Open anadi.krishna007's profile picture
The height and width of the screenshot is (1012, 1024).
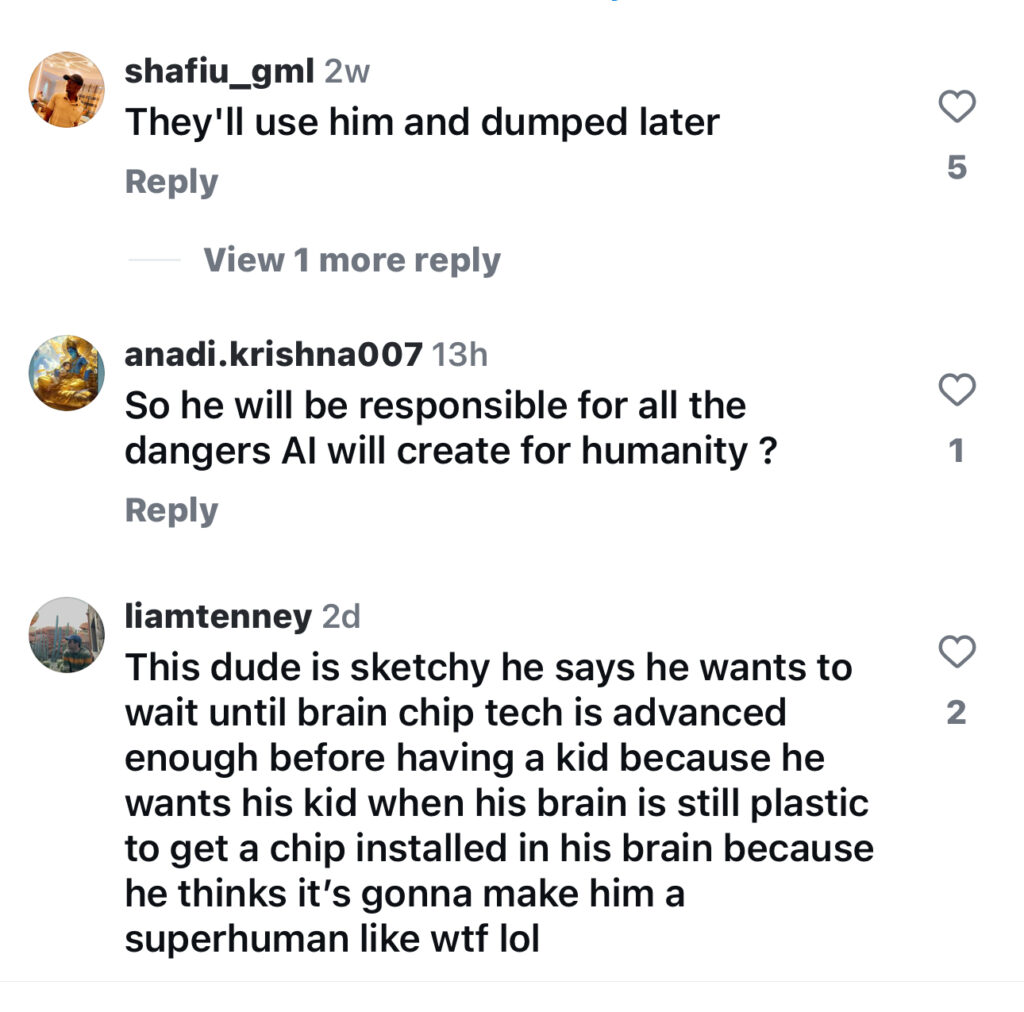[67, 373]
